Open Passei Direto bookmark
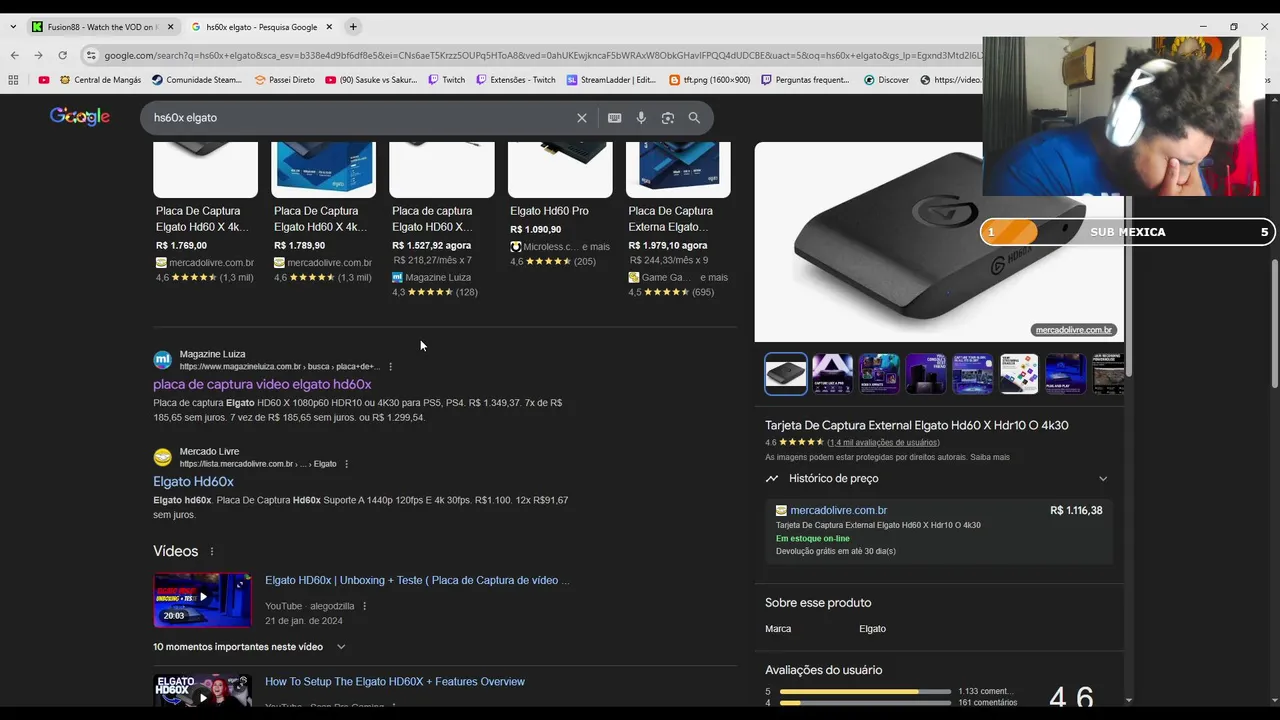Image resolution: width=1280 pixels, height=720 pixels. point(284,80)
